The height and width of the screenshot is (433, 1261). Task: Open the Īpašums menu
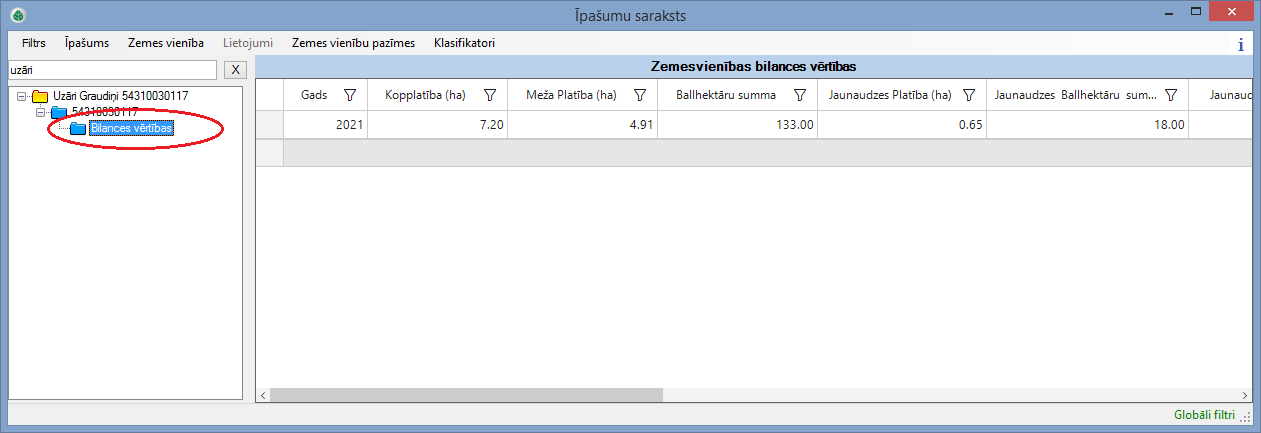87,43
